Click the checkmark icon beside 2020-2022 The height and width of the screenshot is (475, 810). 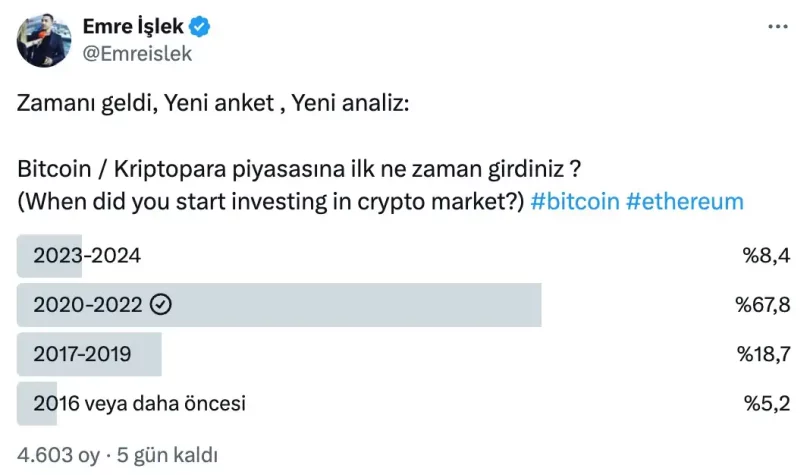click(x=160, y=305)
